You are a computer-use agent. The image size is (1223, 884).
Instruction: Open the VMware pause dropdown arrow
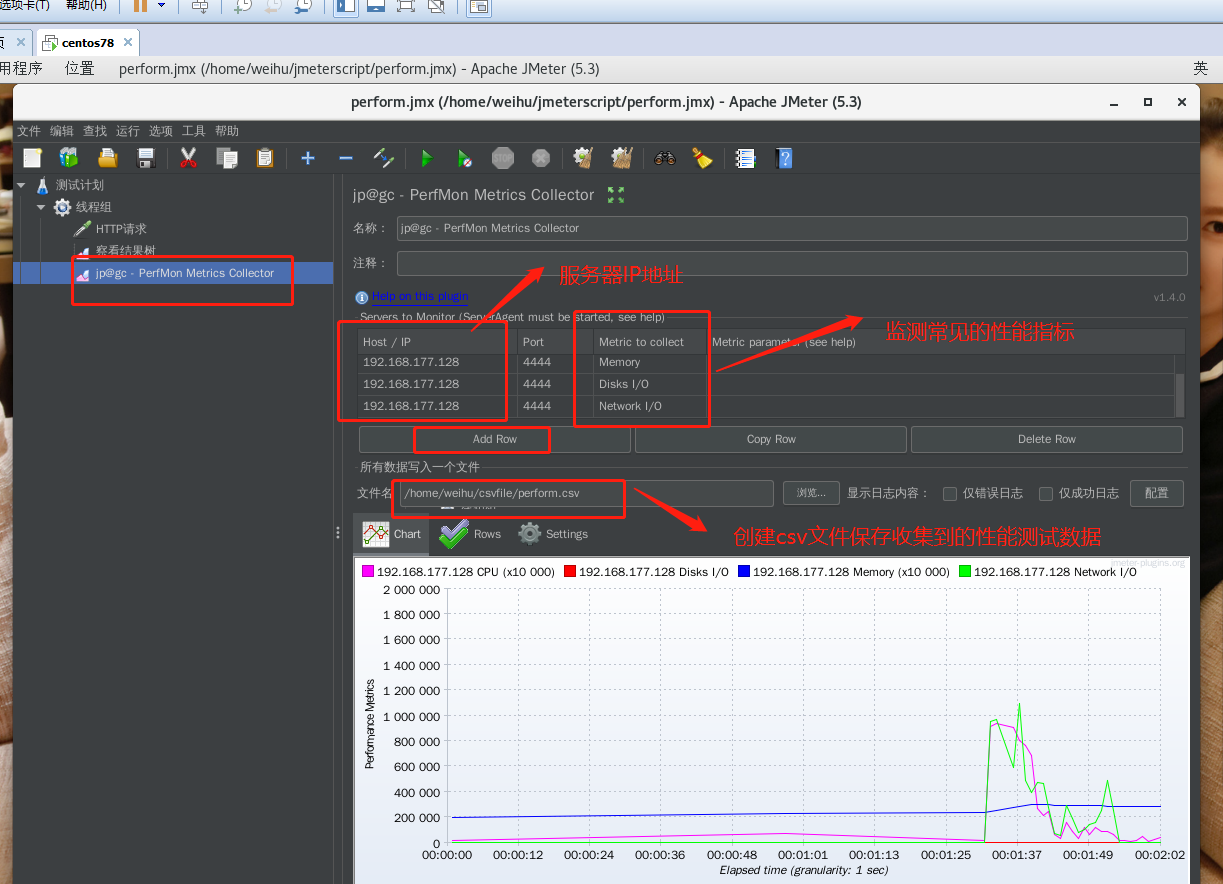[x=163, y=6]
